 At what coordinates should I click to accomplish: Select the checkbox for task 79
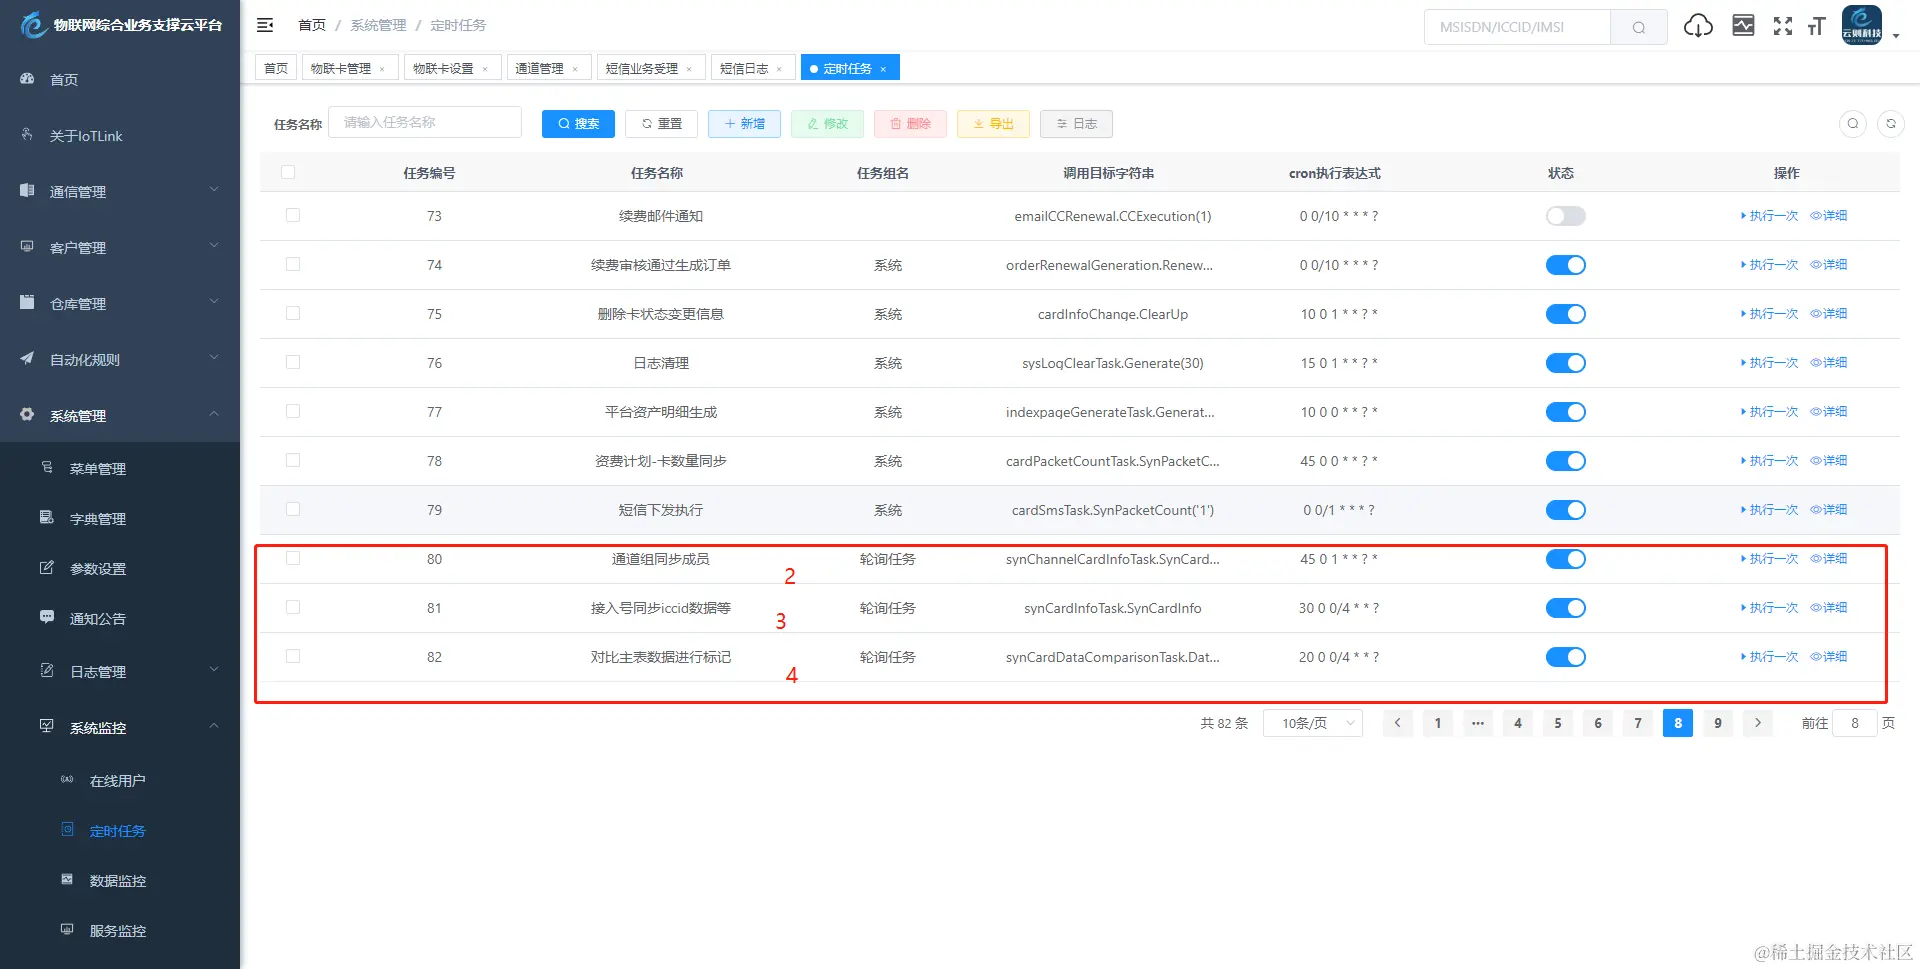tap(293, 509)
